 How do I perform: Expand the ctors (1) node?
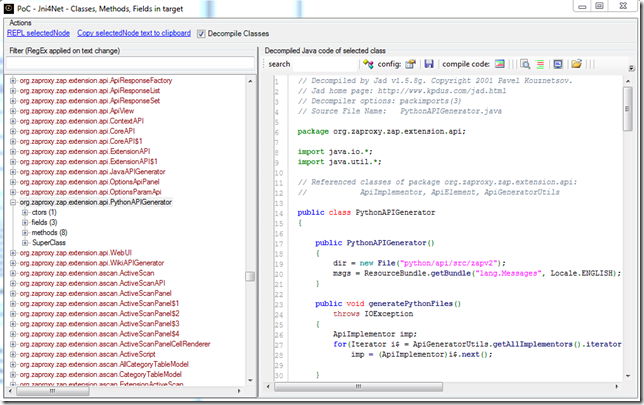coord(25,213)
